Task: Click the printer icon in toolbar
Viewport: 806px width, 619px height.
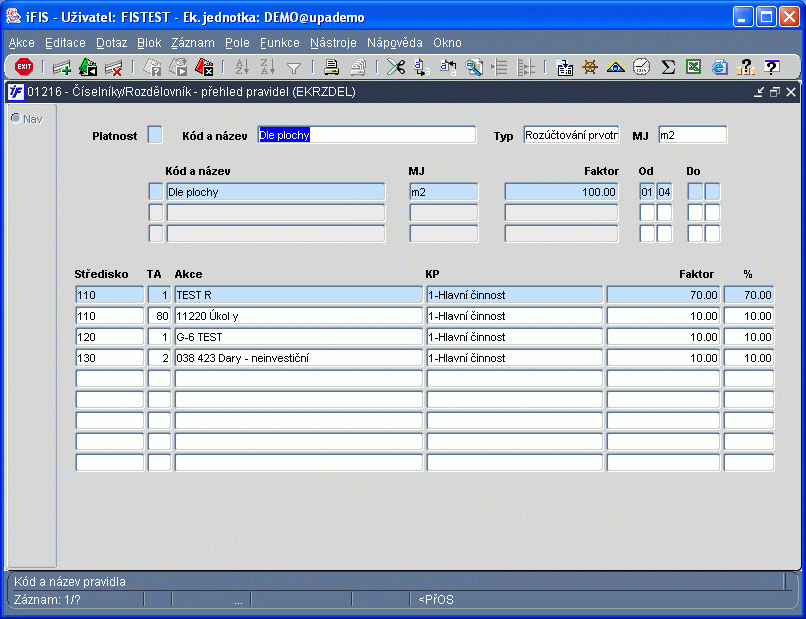Action: pyautogui.click(x=331, y=67)
